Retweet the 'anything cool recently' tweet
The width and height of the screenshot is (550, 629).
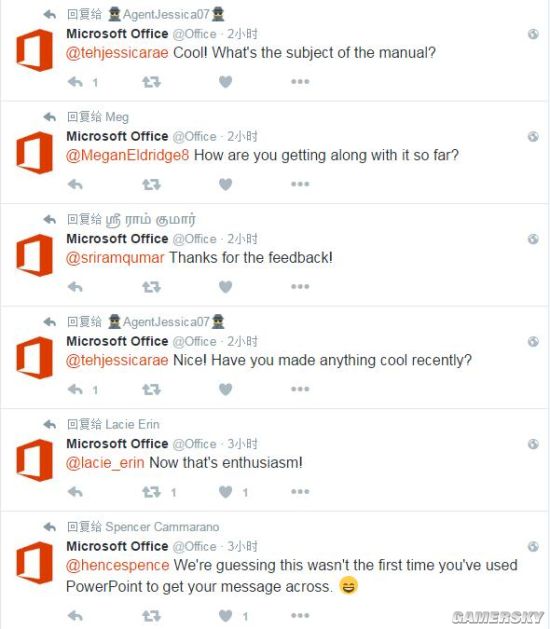coord(151,390)
